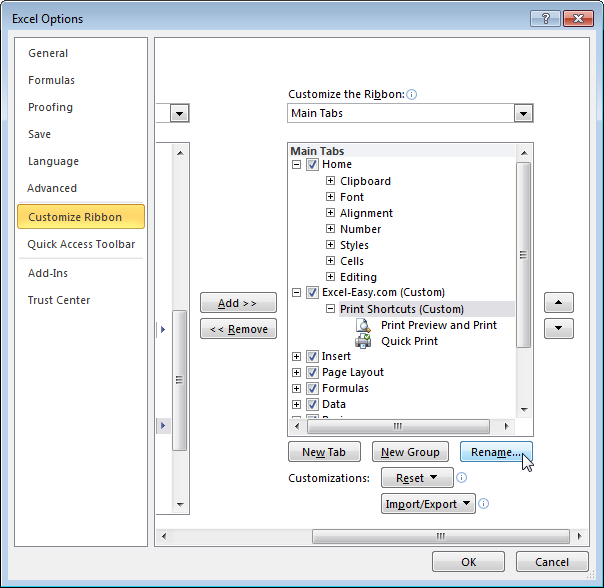
Task: Expand the Formulas tab node
Action: (296, 388)
